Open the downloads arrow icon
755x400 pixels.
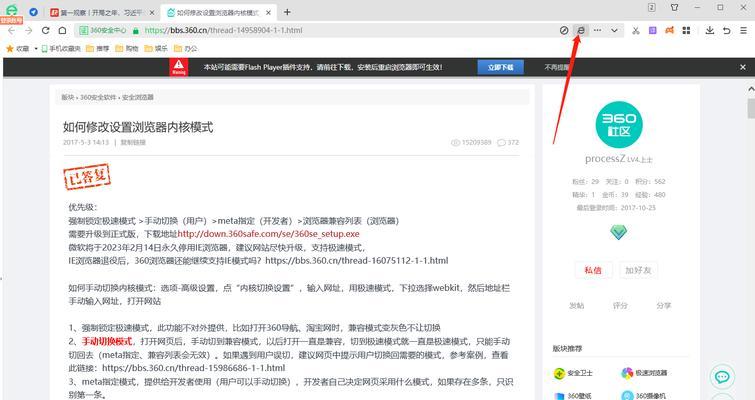pos(710,30)
